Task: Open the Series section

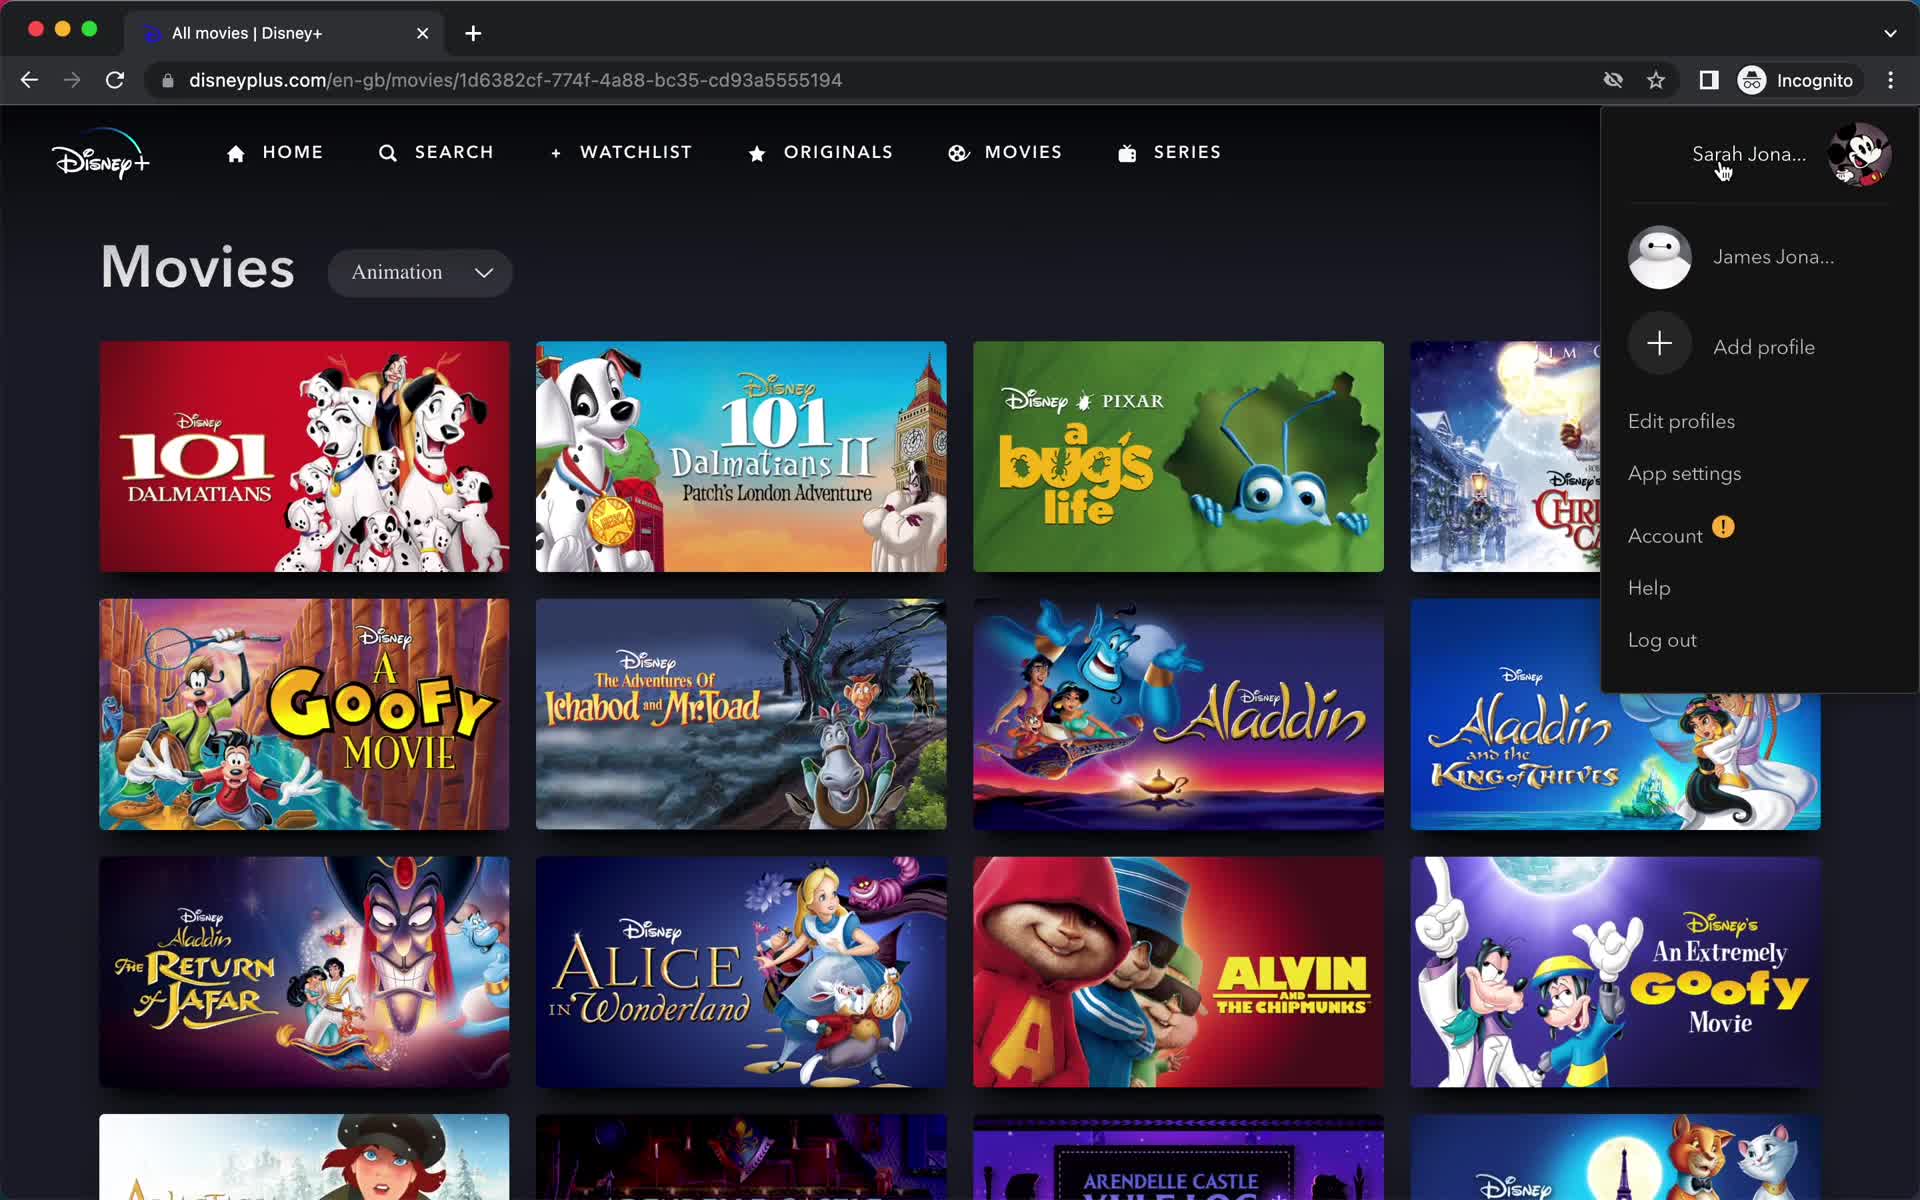Action: point(1169,152)
